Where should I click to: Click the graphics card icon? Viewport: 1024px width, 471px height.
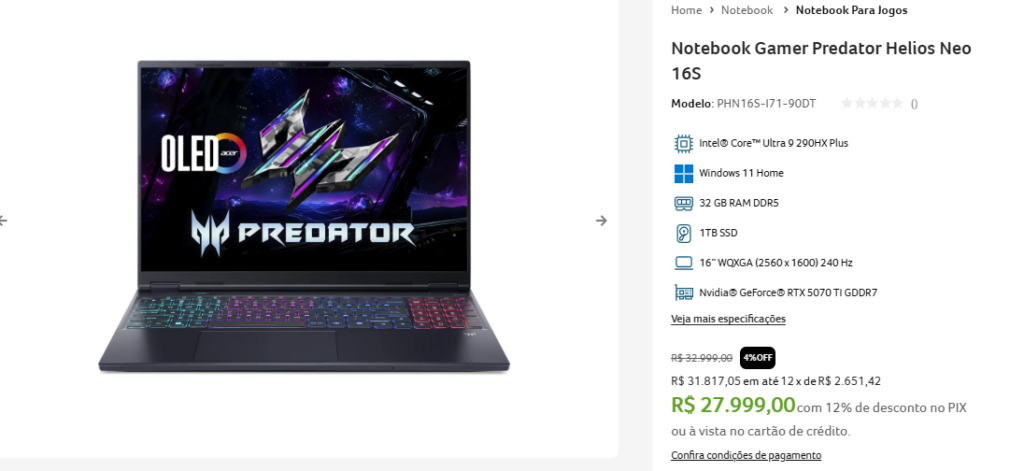tap(683, 293)
